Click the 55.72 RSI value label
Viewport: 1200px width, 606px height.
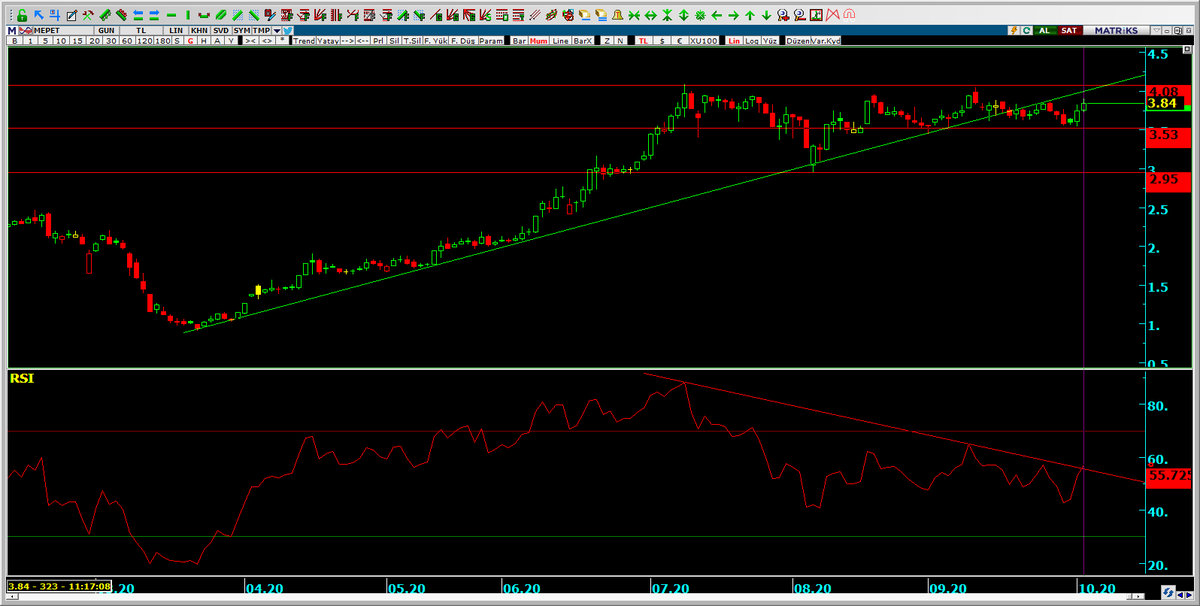pyautogui.click(x=1170, y=476)
